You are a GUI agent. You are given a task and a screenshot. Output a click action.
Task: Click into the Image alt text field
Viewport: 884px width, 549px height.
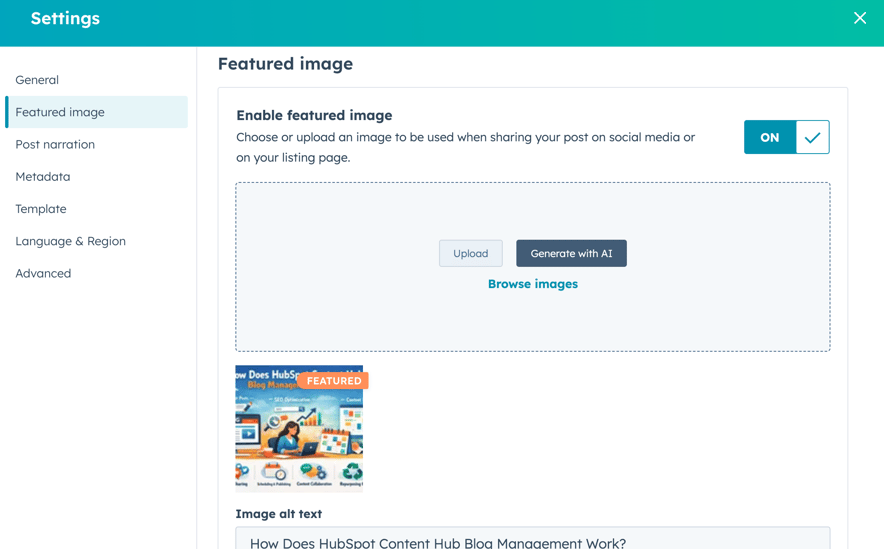(533, 539)
